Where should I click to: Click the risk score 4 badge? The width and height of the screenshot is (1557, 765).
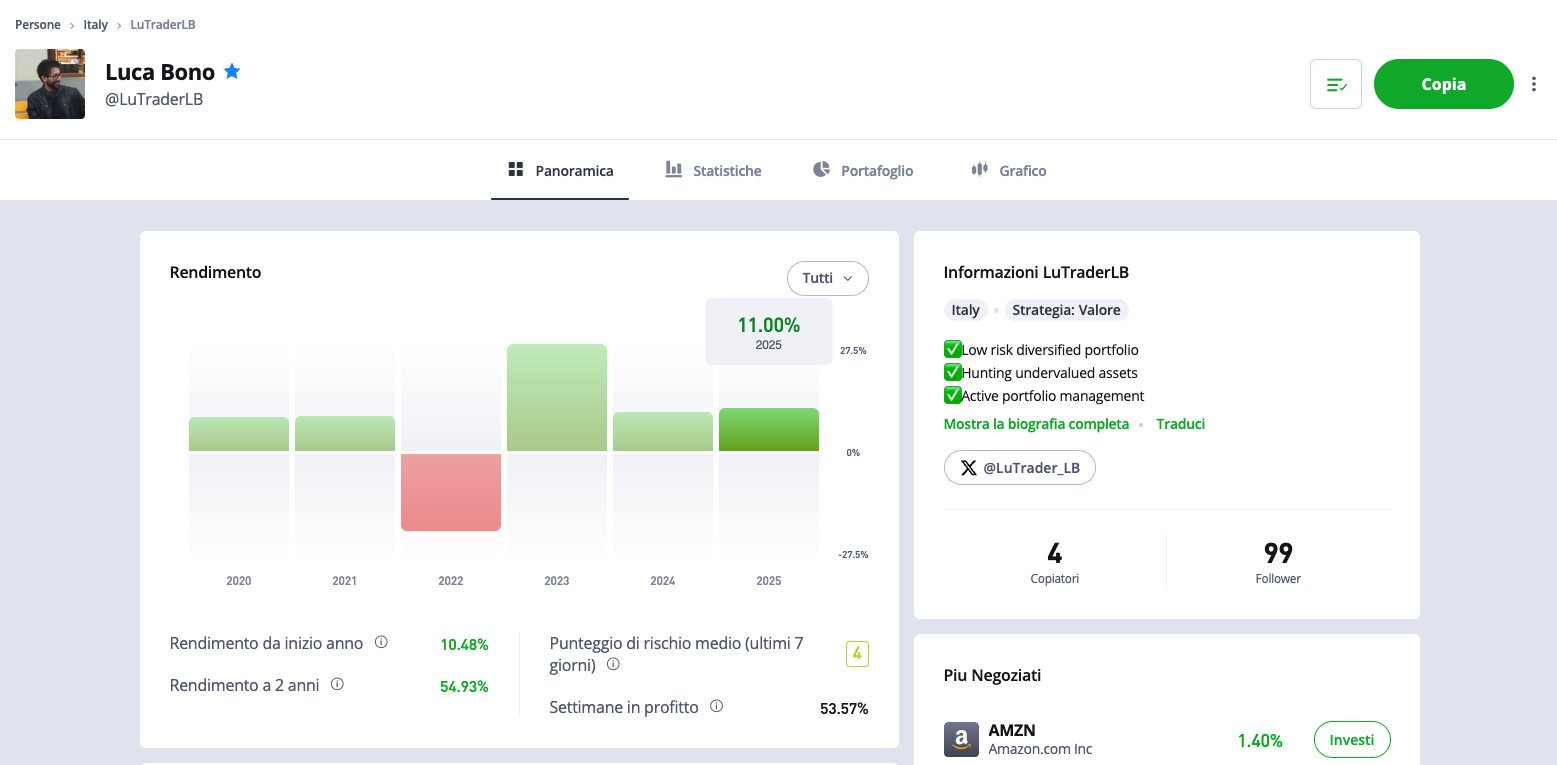(x=857, y=654)
